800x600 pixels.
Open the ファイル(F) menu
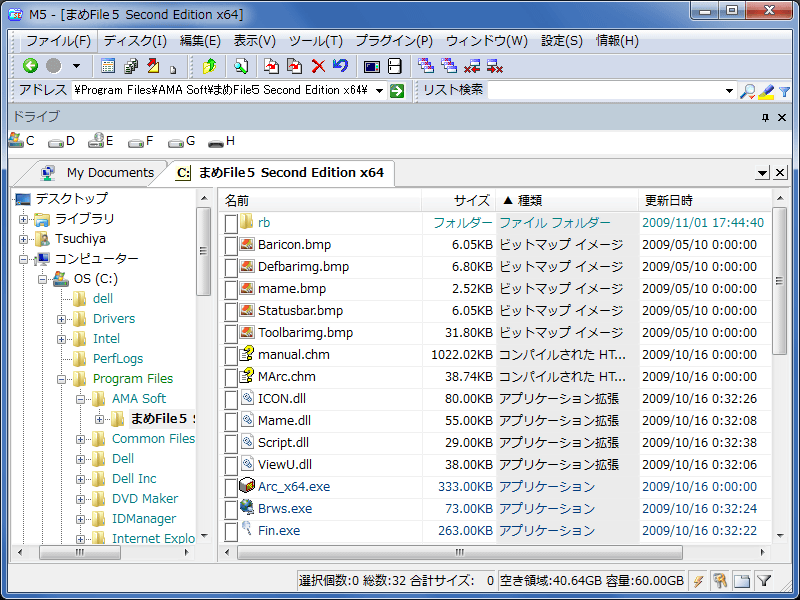click(x=58, y=41)
